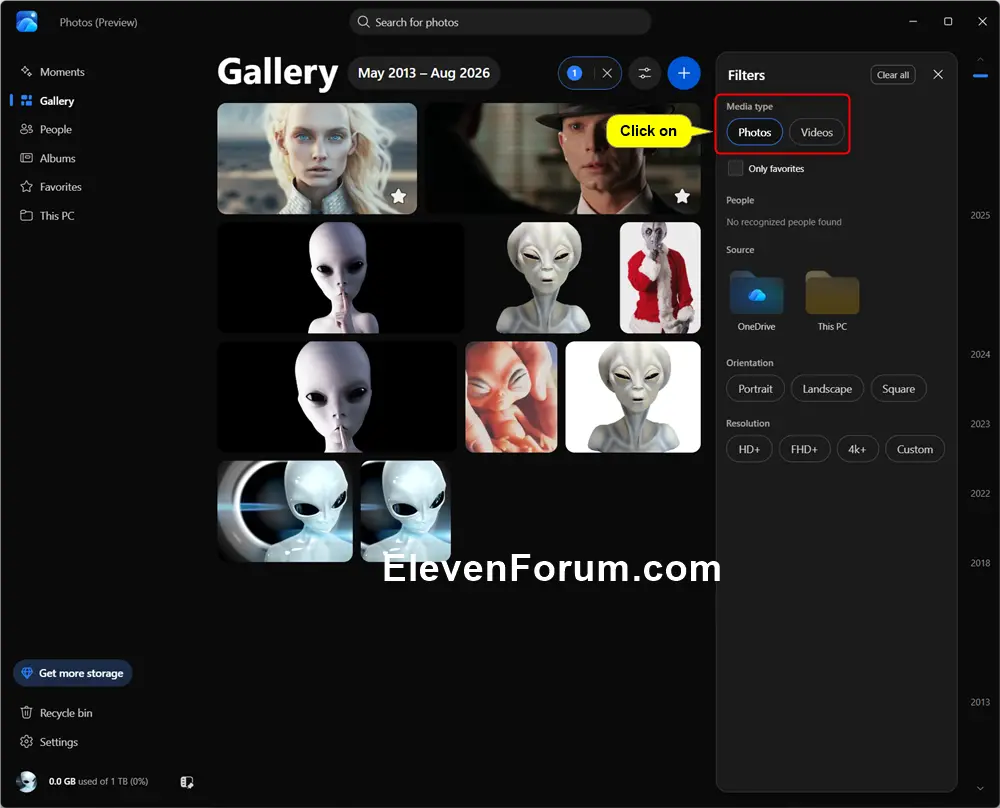
Task: Open the pink embryo-like alien thumbnail
Action: coord(511,397)
